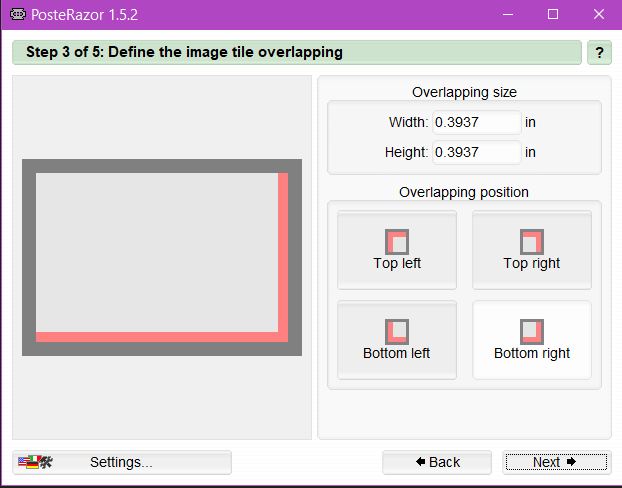Viewport: 622px width, 488px height.
Task: Select the Bottom right overlapping position
Action: [532, 340]
